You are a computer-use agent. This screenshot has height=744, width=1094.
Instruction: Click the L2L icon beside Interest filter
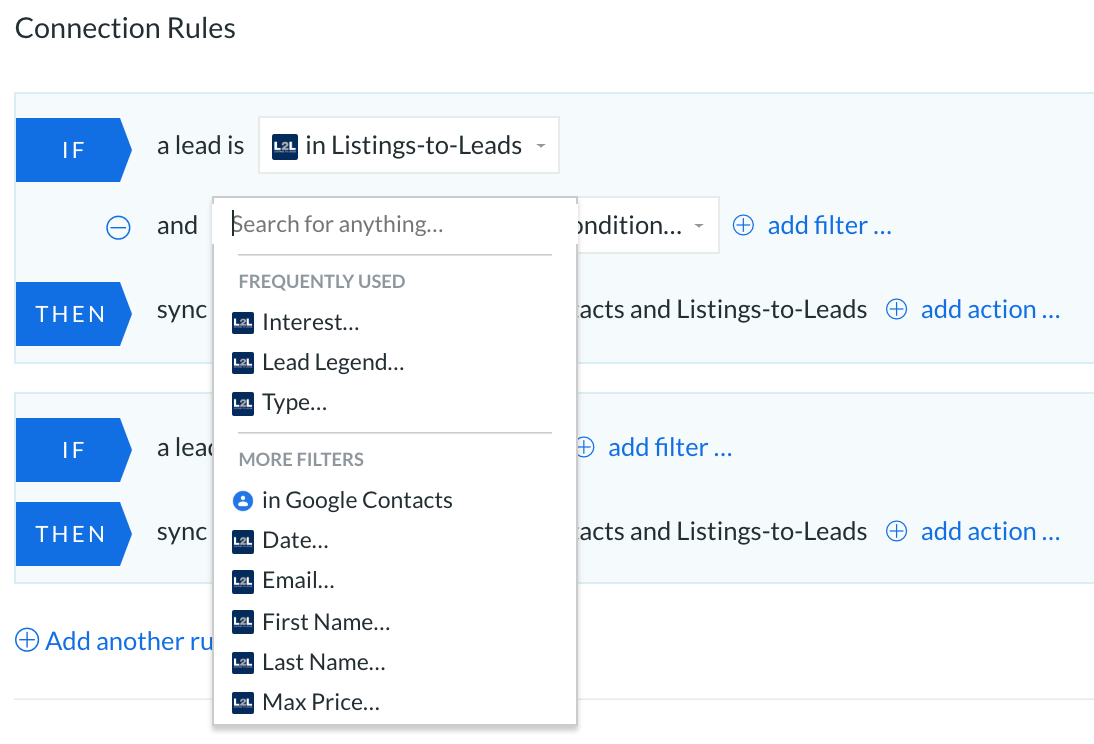[x=243, y=322]
